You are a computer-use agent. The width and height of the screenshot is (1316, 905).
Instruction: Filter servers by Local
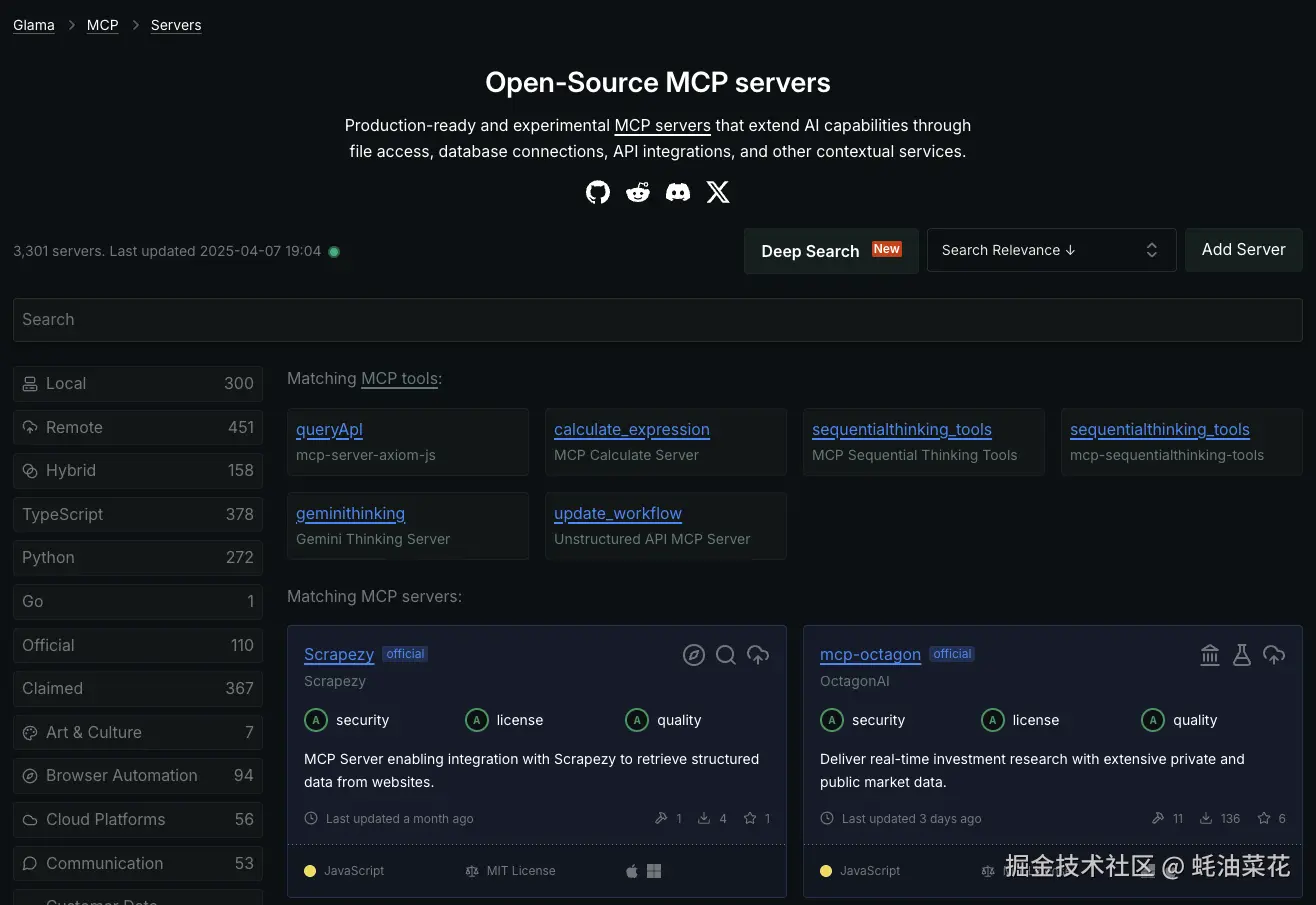click(x=138, y=384)
